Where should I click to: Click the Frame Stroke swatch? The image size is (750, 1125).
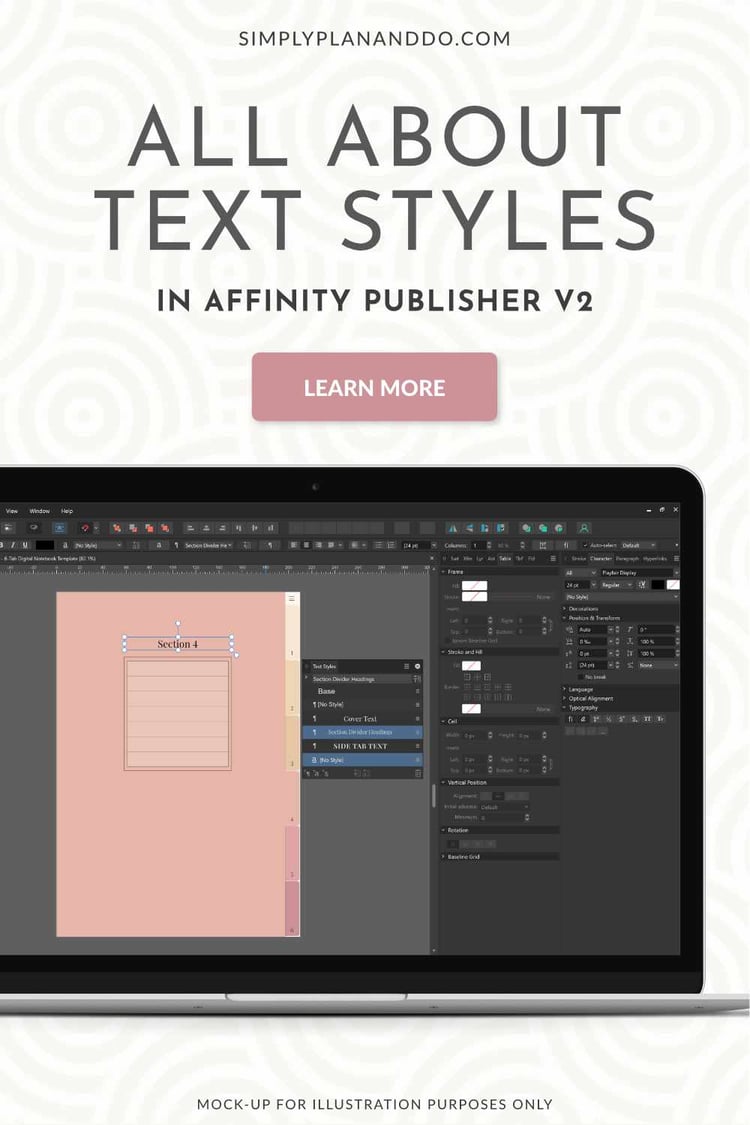pos(474,597)
